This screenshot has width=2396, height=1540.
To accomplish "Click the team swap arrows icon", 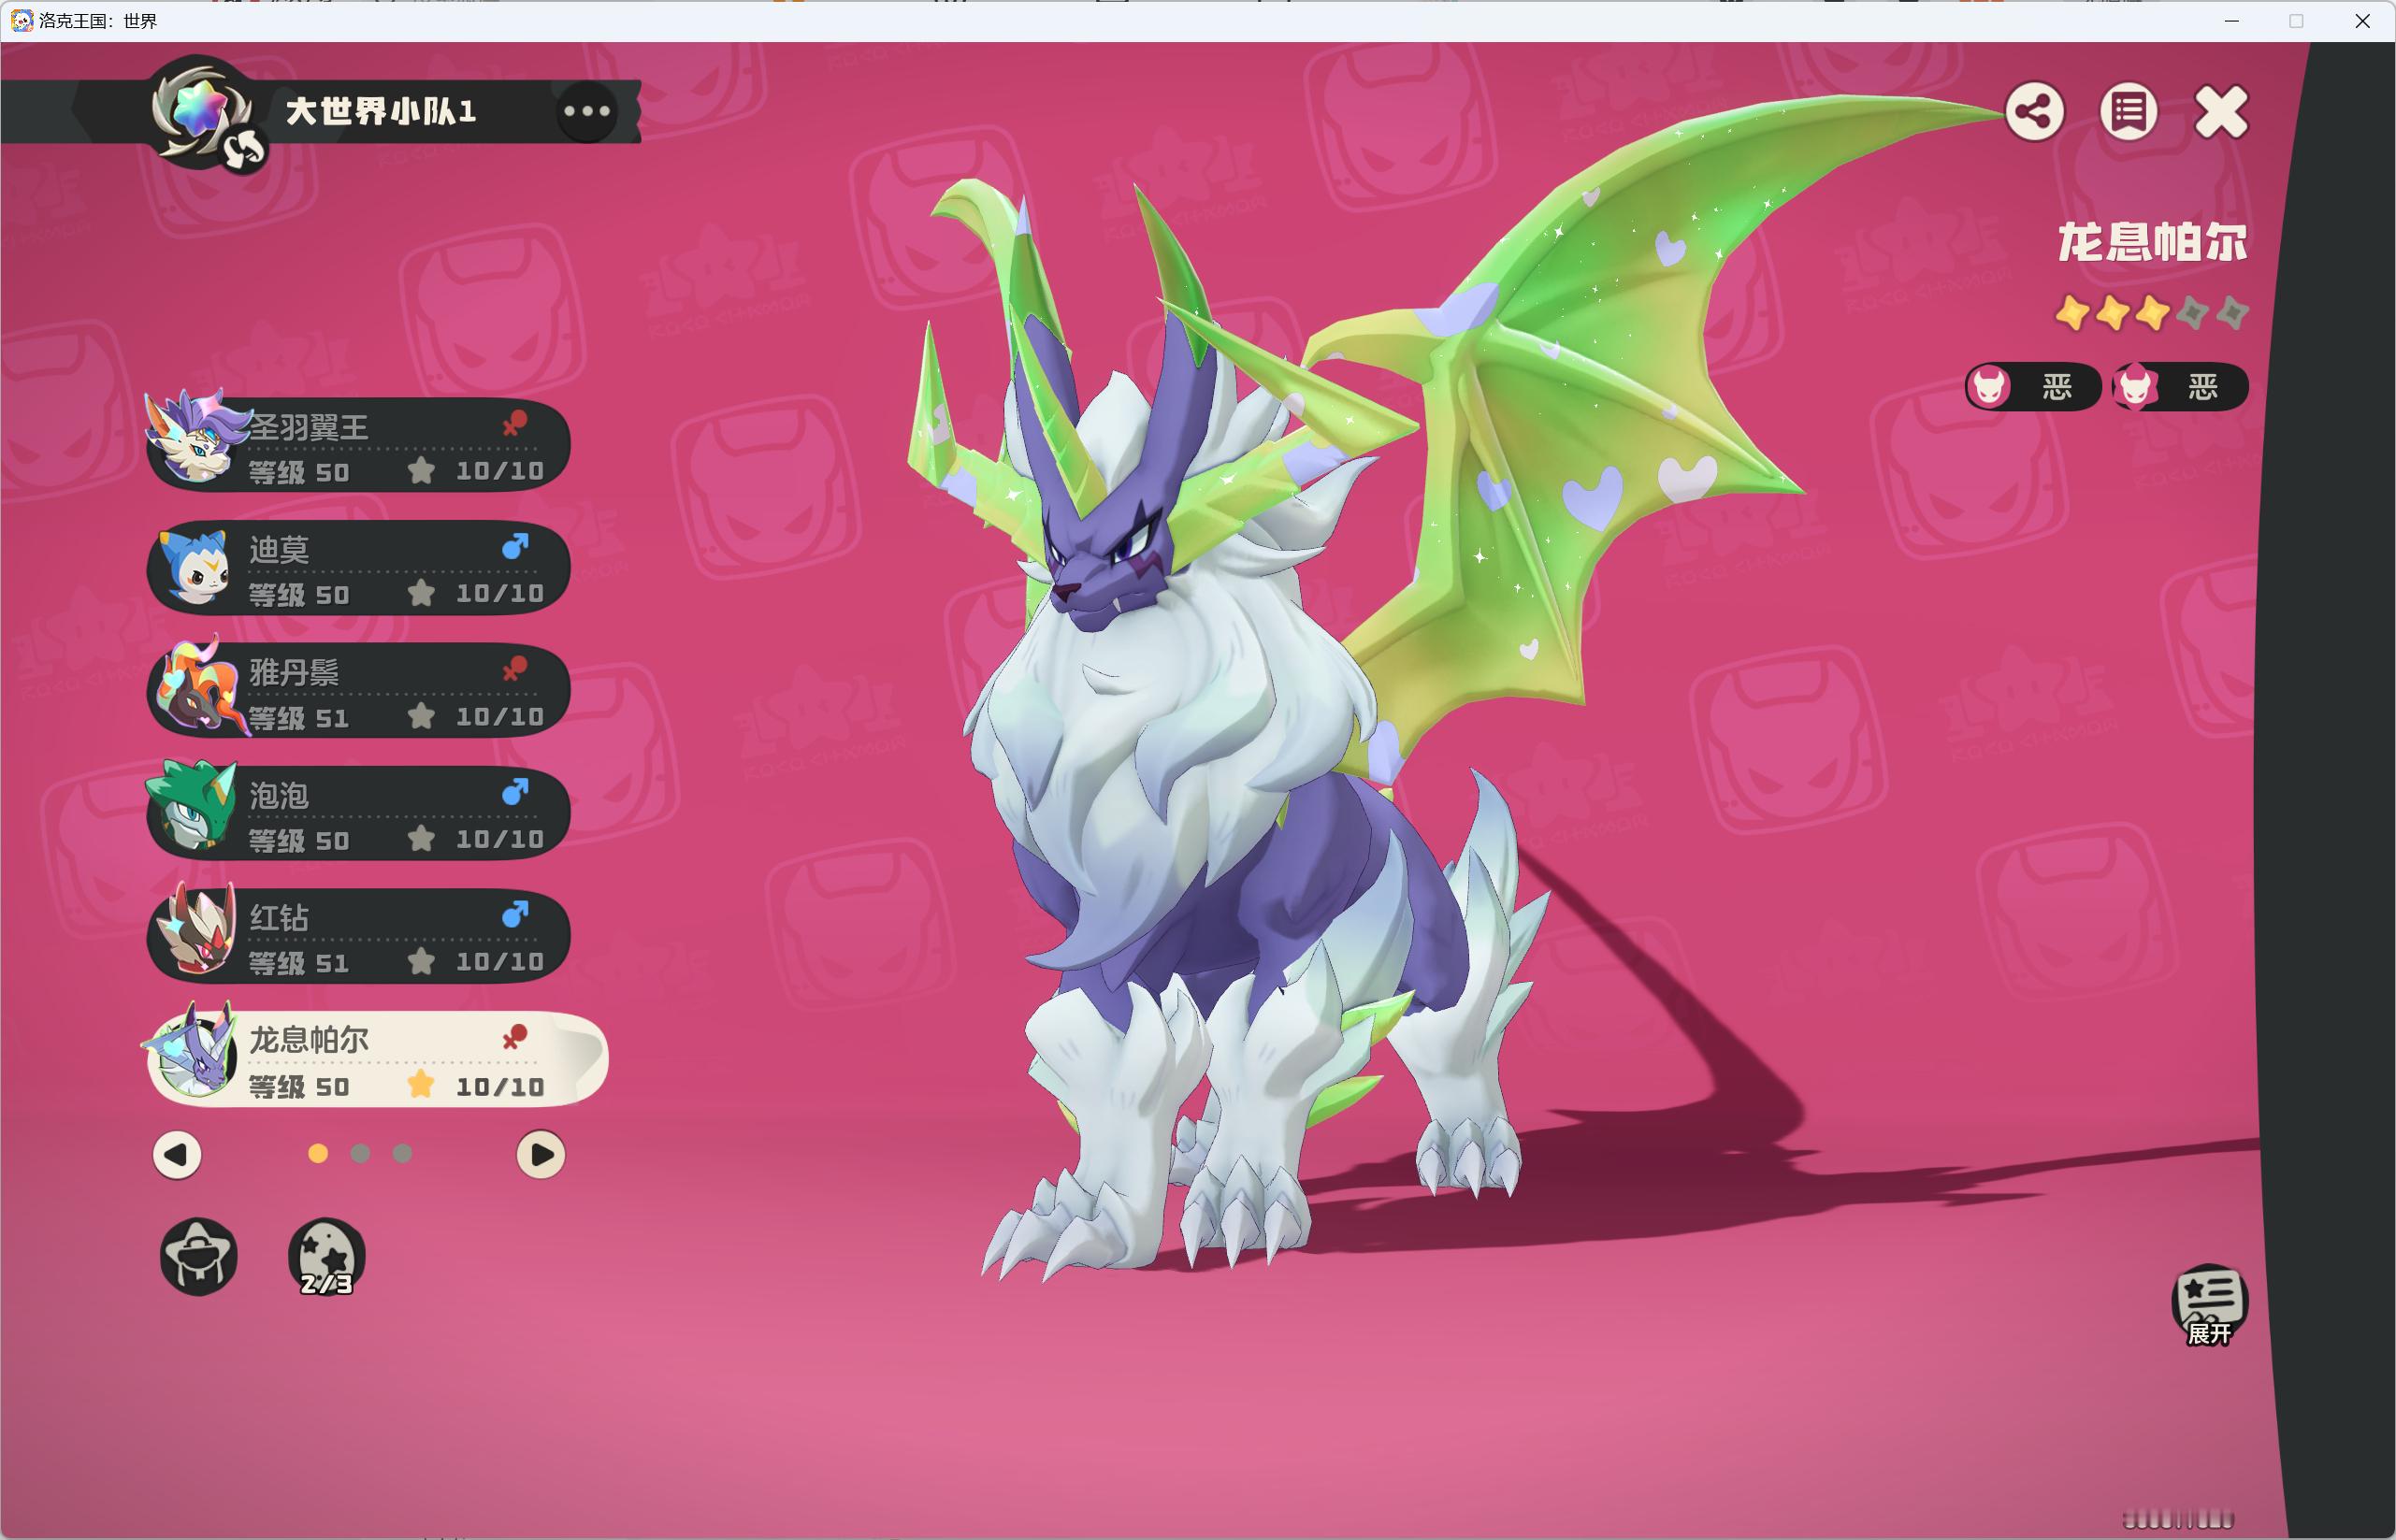I will point(244,150).
